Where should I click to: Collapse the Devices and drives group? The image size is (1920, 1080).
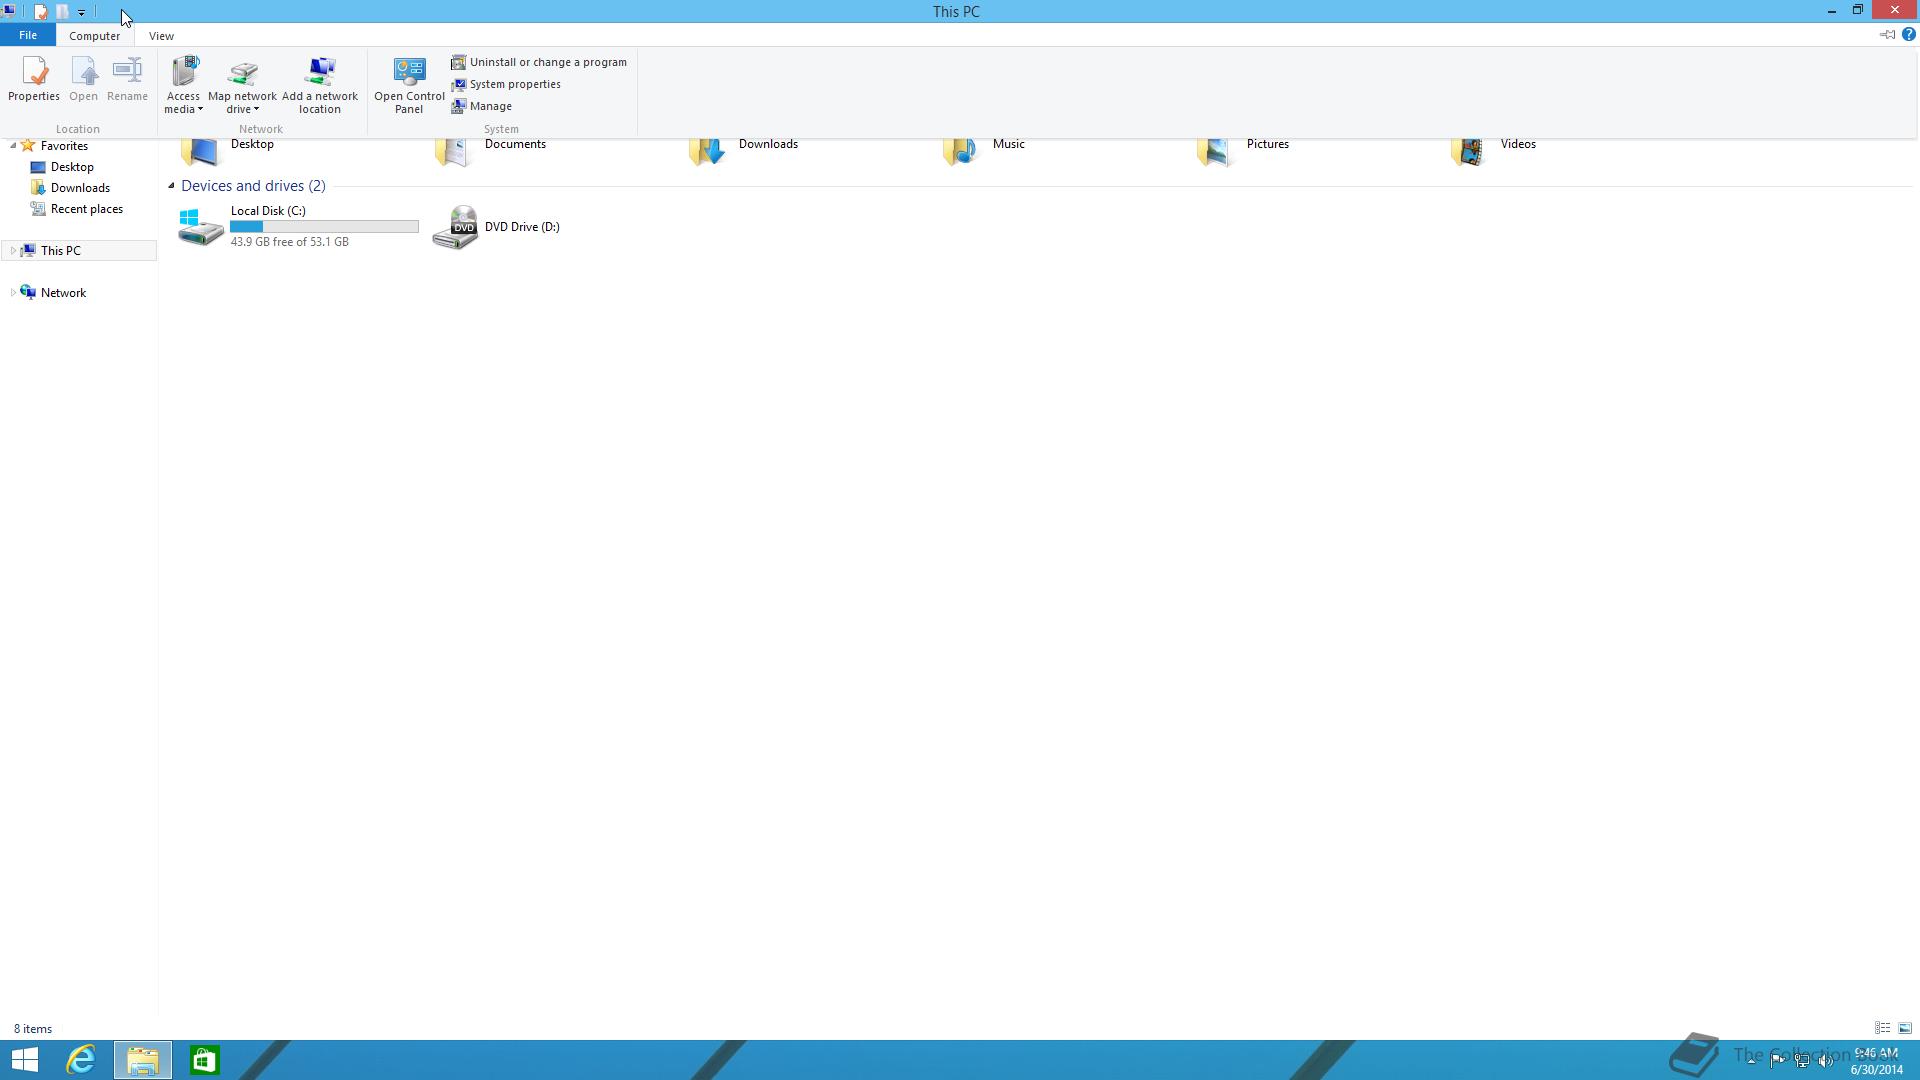[x=171, y=186]
